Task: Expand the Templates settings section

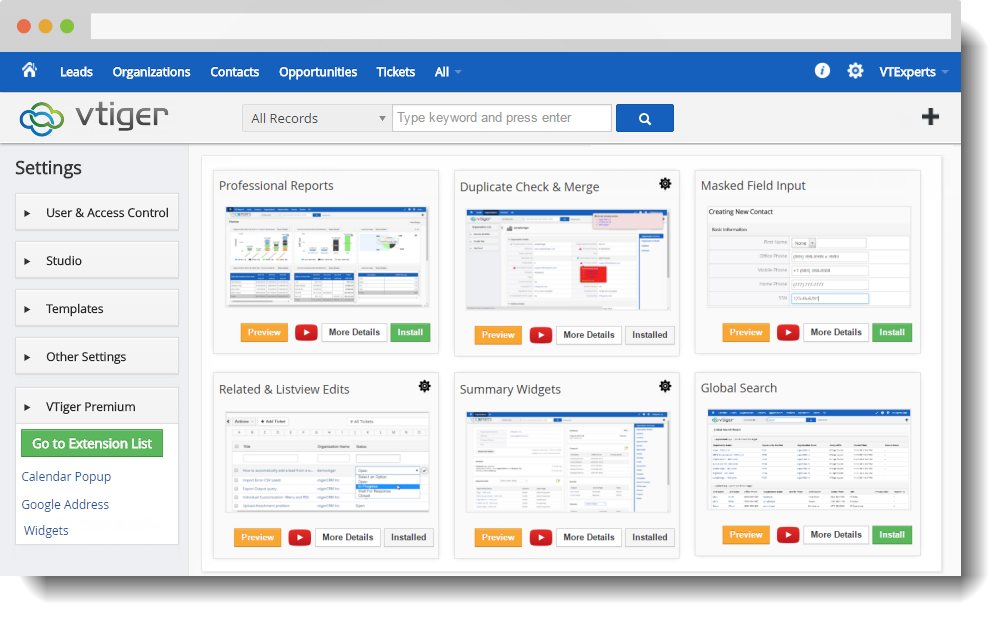Action: tap(97, 309)
